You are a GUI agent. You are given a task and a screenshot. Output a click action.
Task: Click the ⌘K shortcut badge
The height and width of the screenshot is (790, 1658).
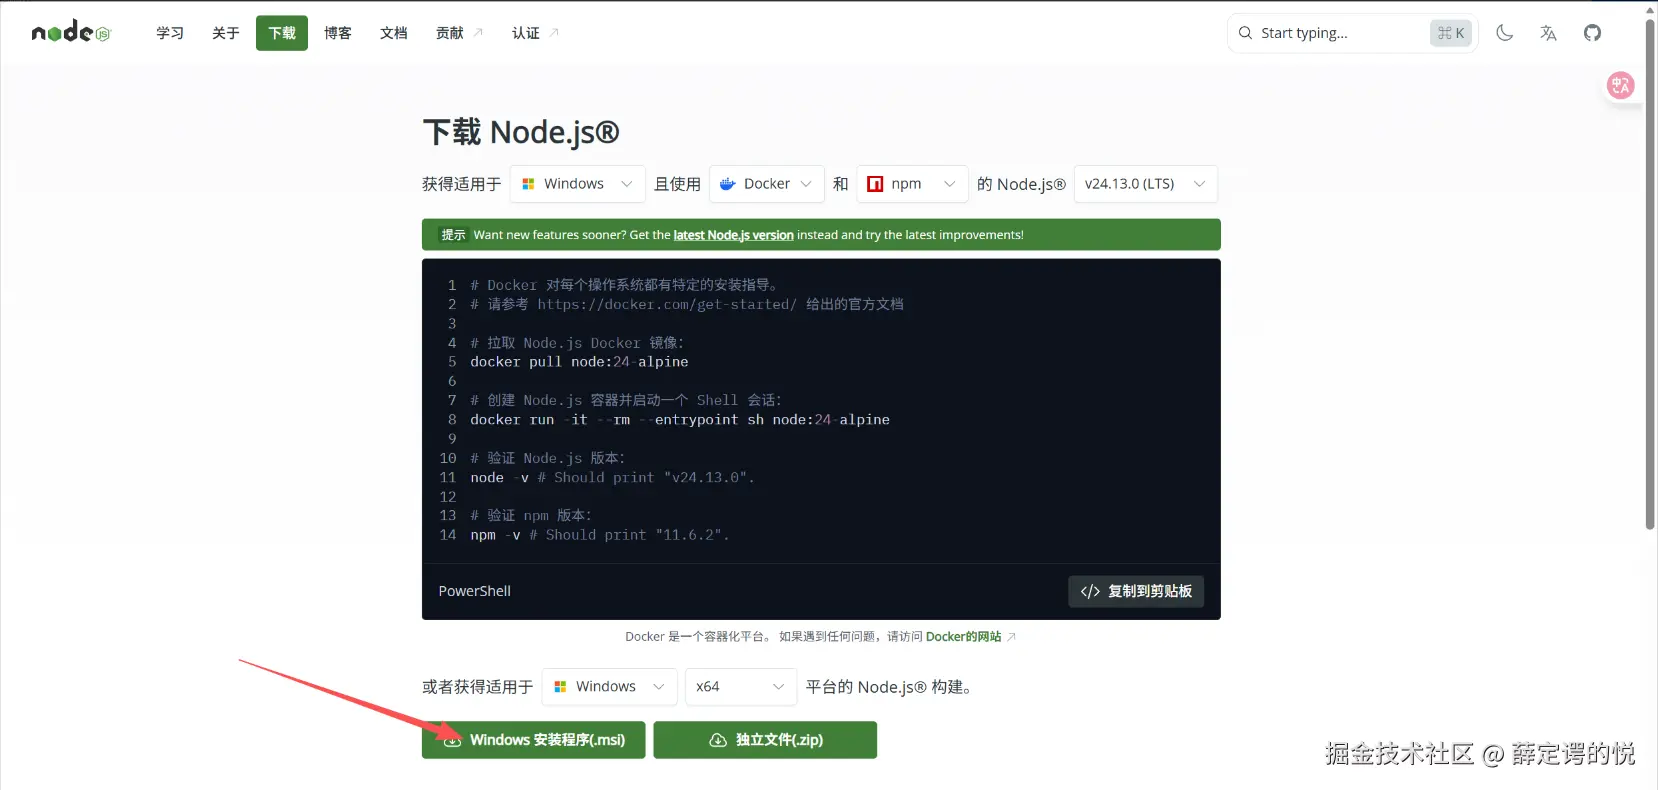pos(1451,33)
